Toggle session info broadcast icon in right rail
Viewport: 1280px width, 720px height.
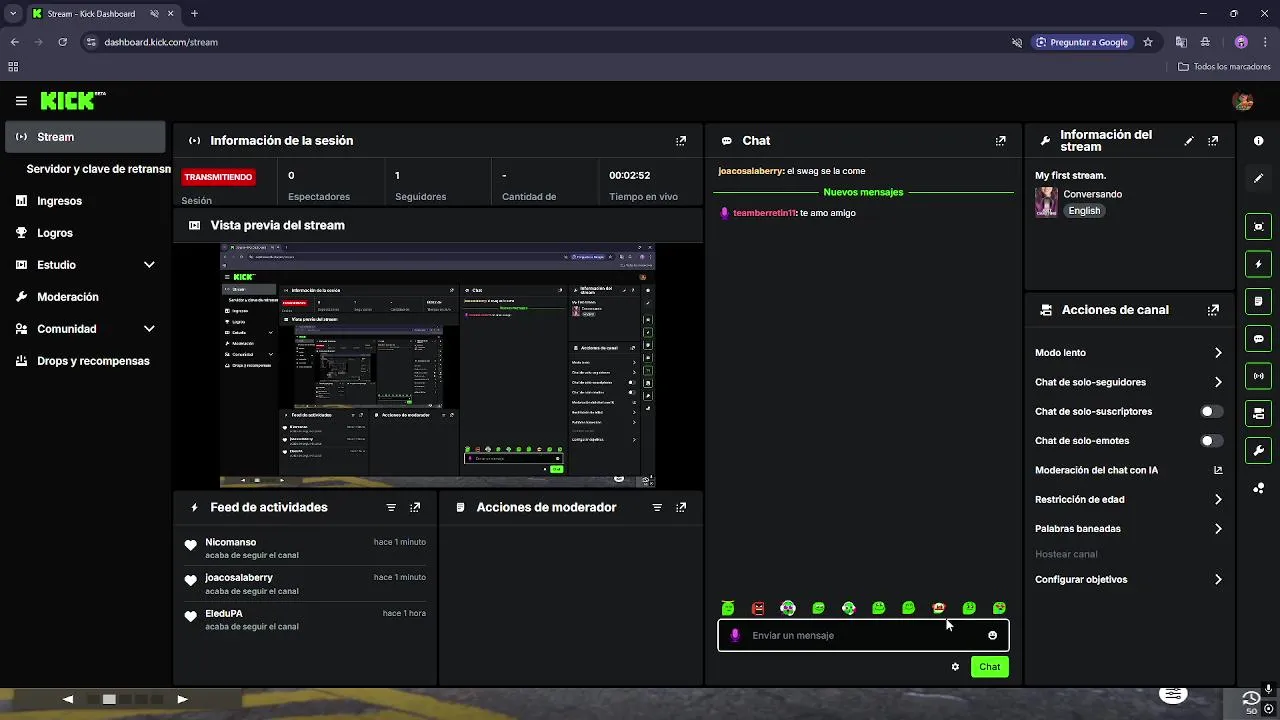point(1259,376)
